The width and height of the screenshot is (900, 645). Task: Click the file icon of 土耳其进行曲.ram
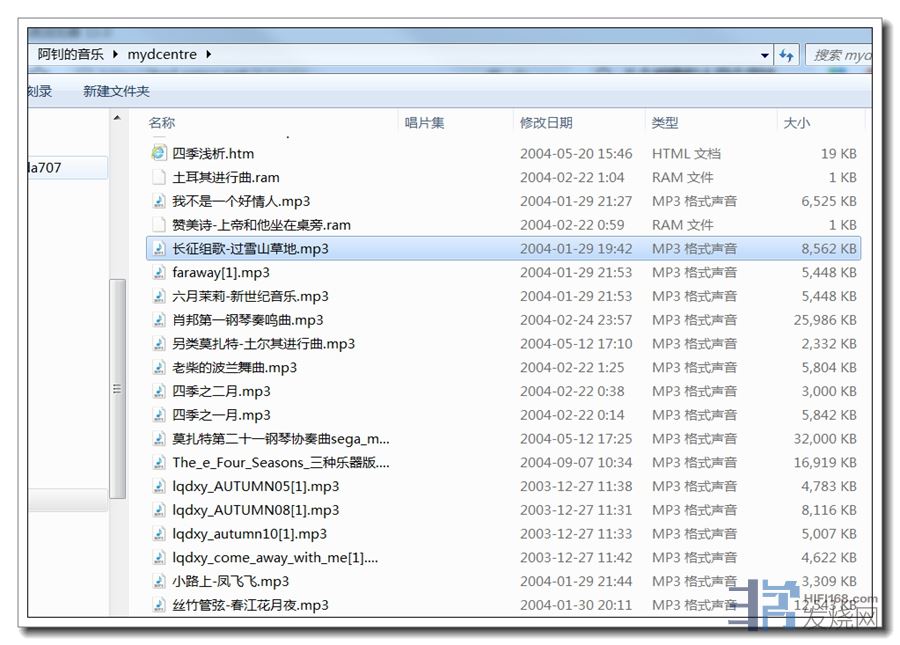158,177
